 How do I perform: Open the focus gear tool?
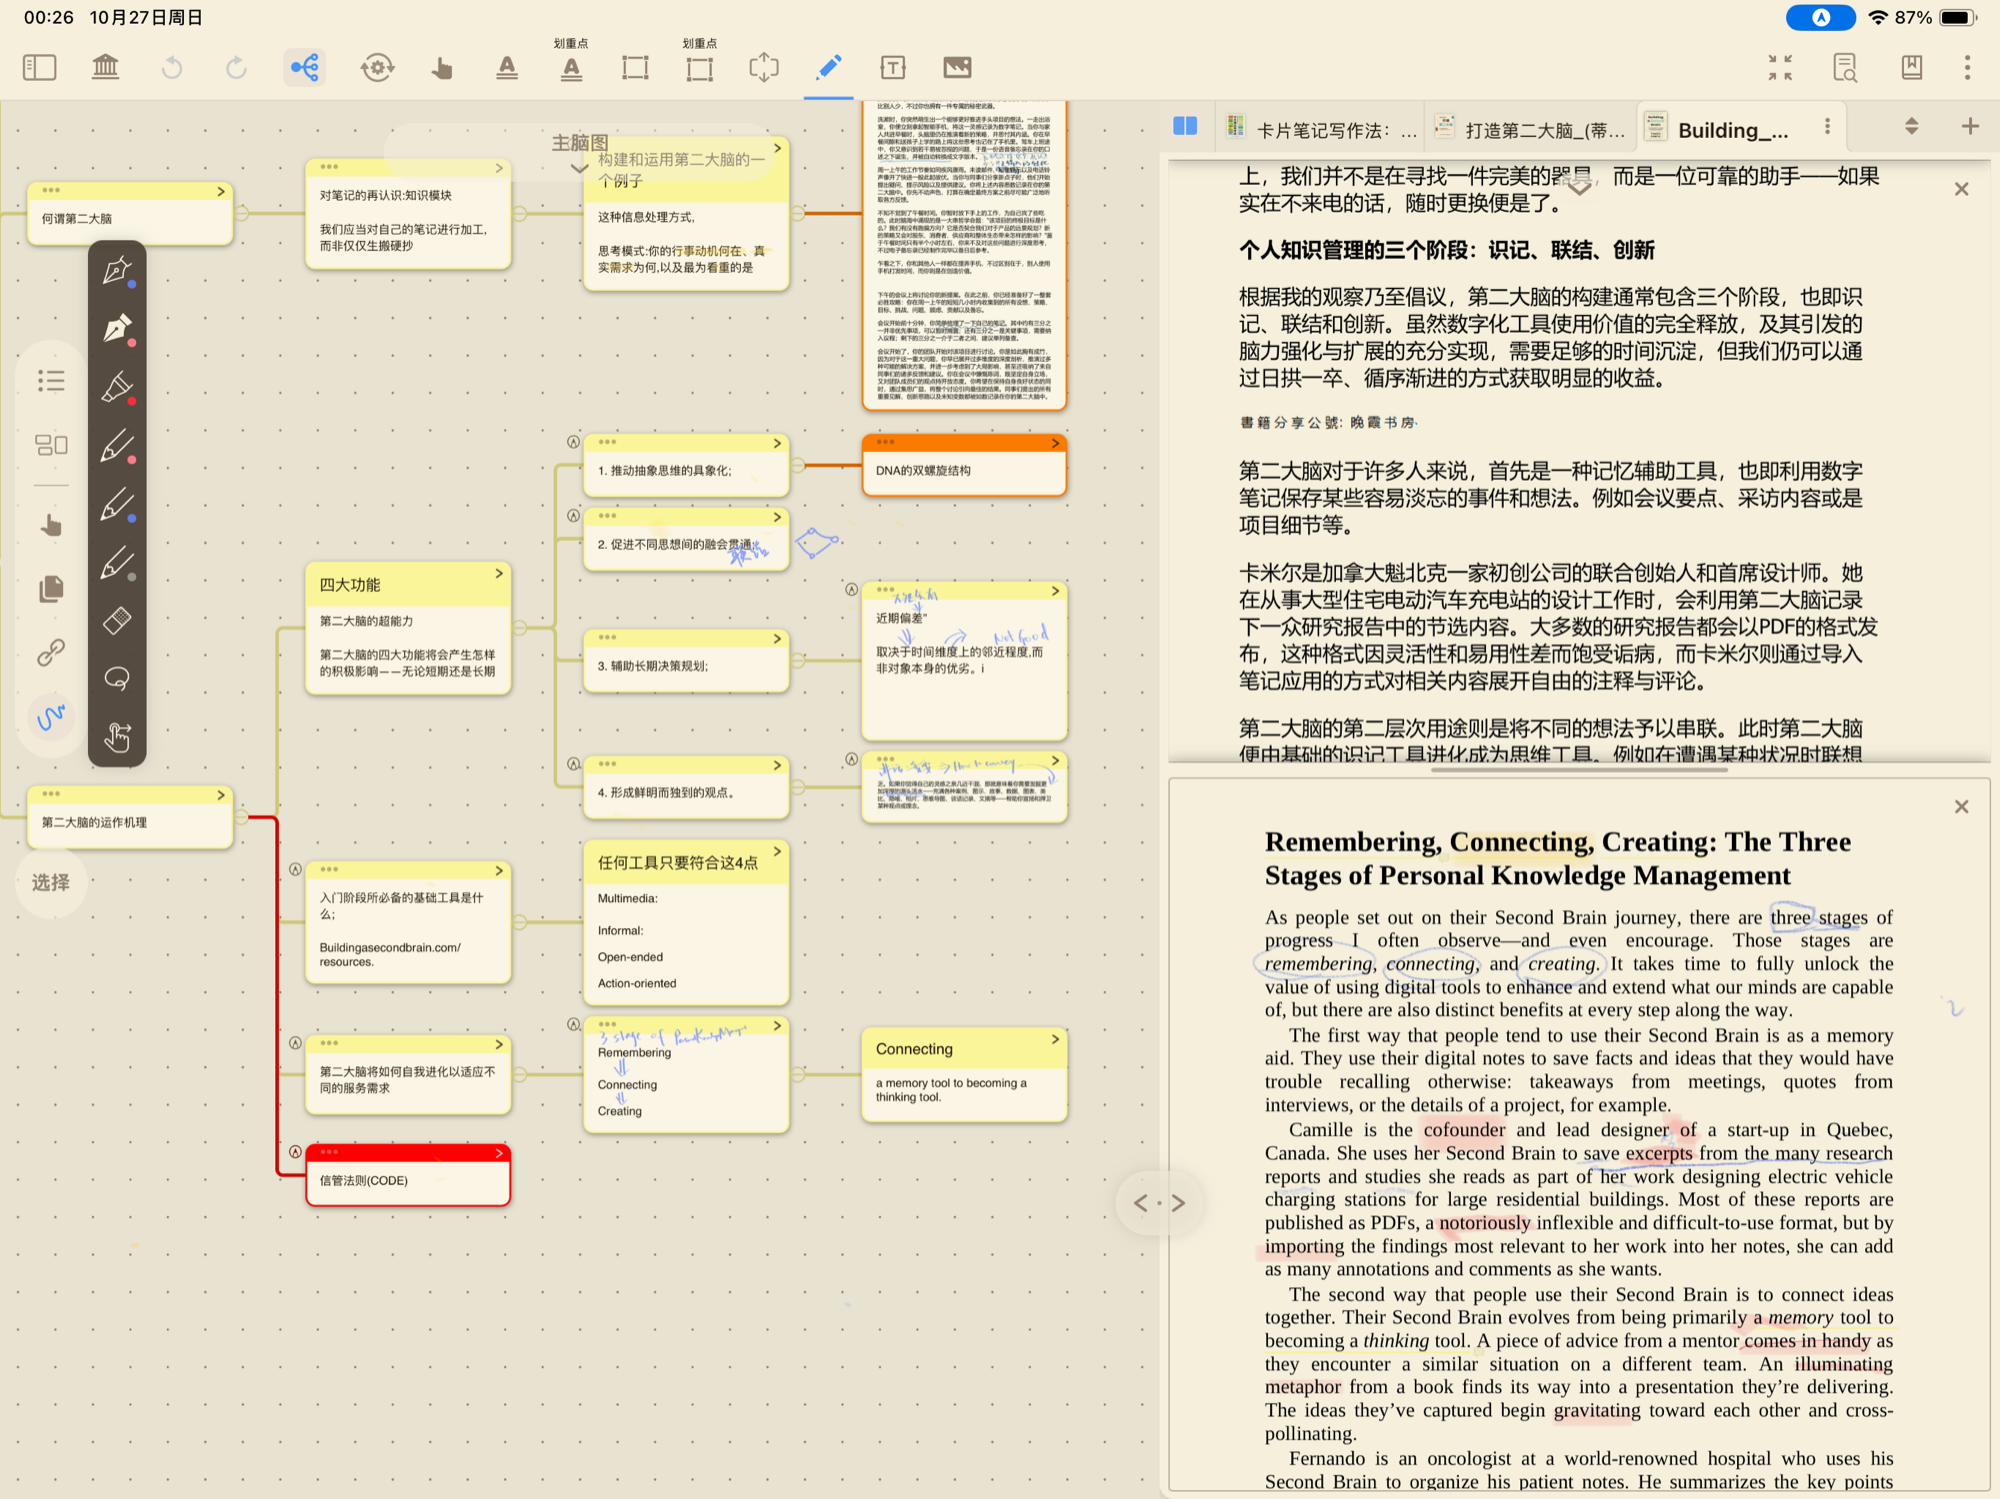[377, 68]
